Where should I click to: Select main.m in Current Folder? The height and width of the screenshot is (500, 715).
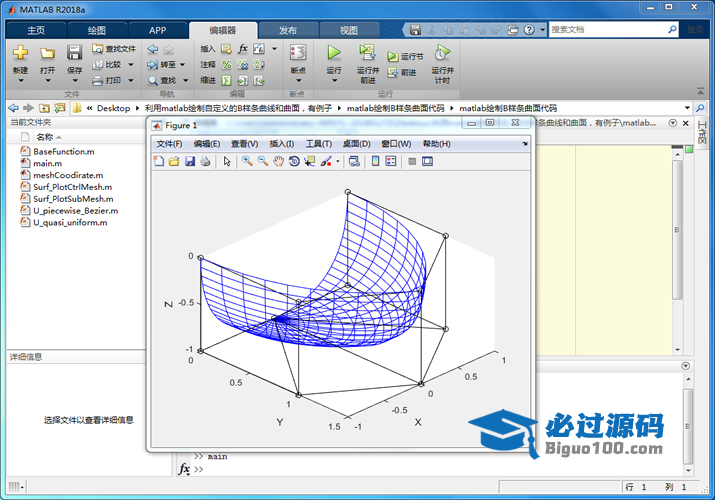coord(47,164)
